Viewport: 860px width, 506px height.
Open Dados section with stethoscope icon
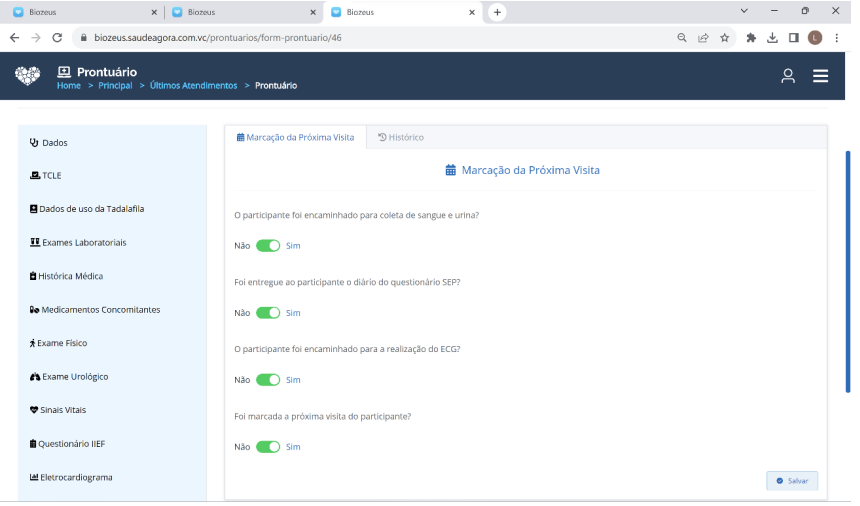[x=49, y=143]
